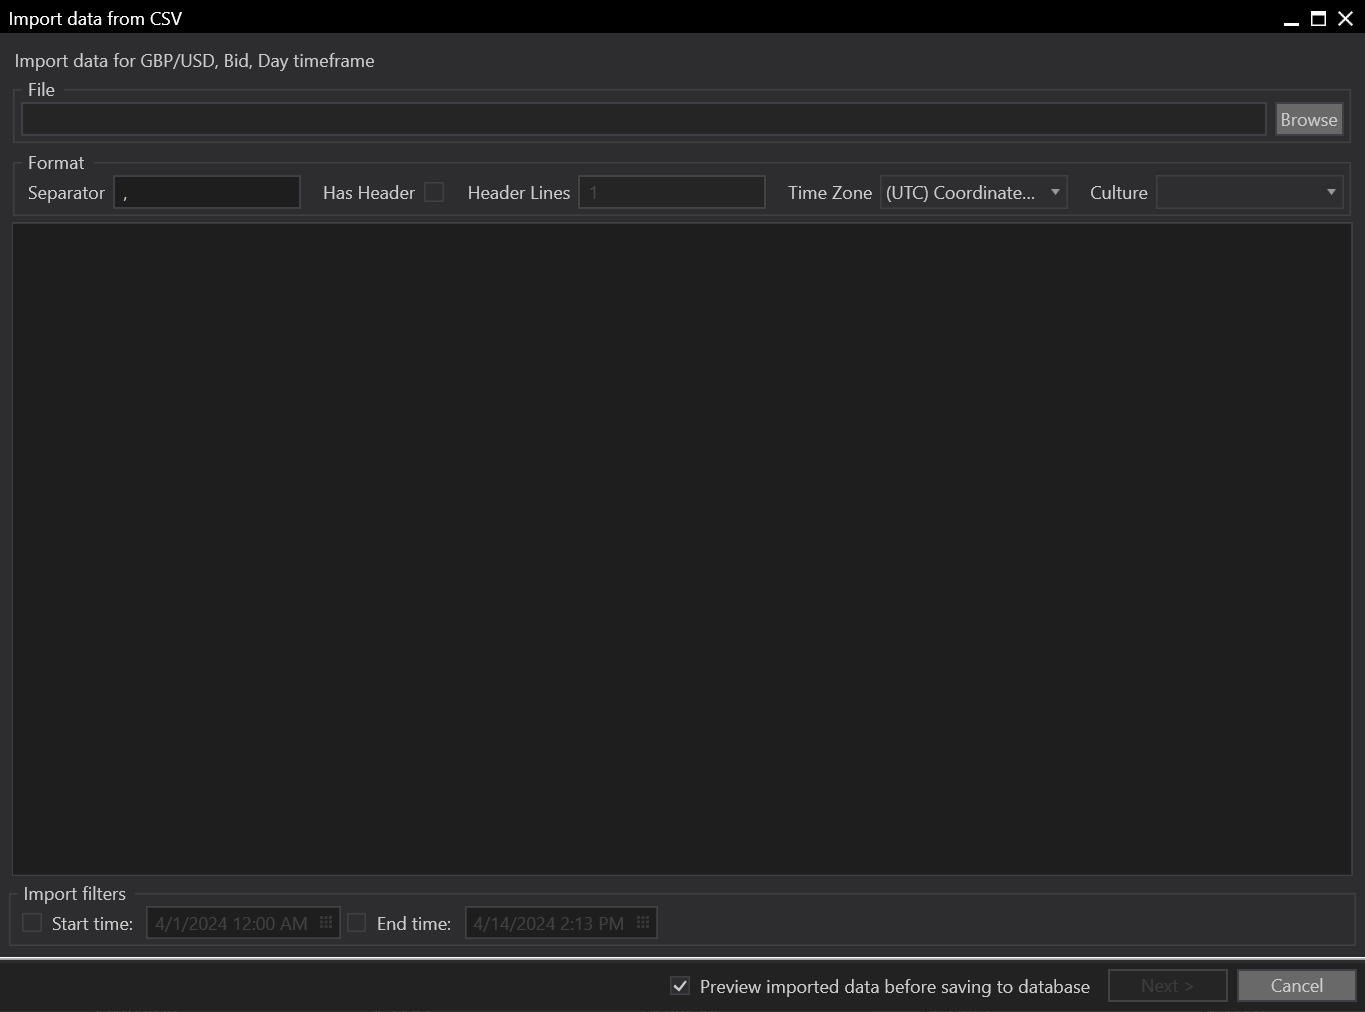Uncheck Preview imported data before saving

[x=680, y=986]
